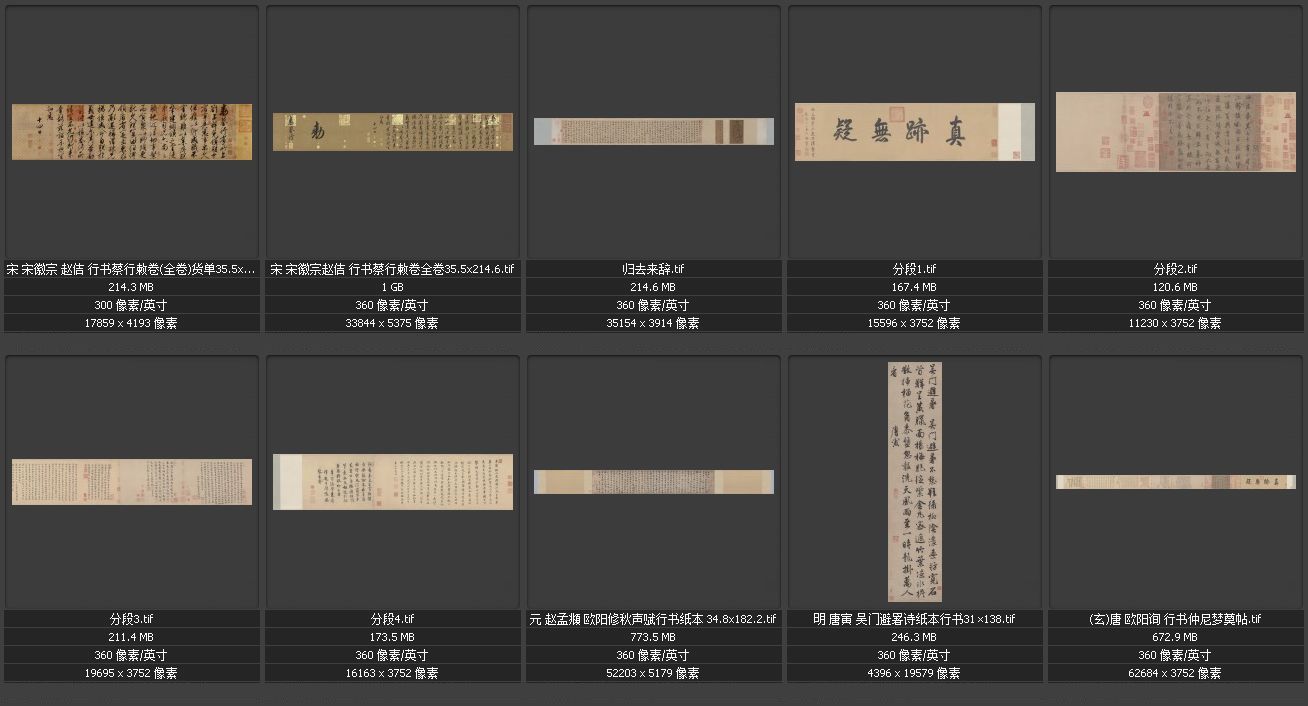1308x706 pixels.
Task: Open the 归去来辞.tif thumbnail image
Action: pyautogui.click(x=653, y=131)
